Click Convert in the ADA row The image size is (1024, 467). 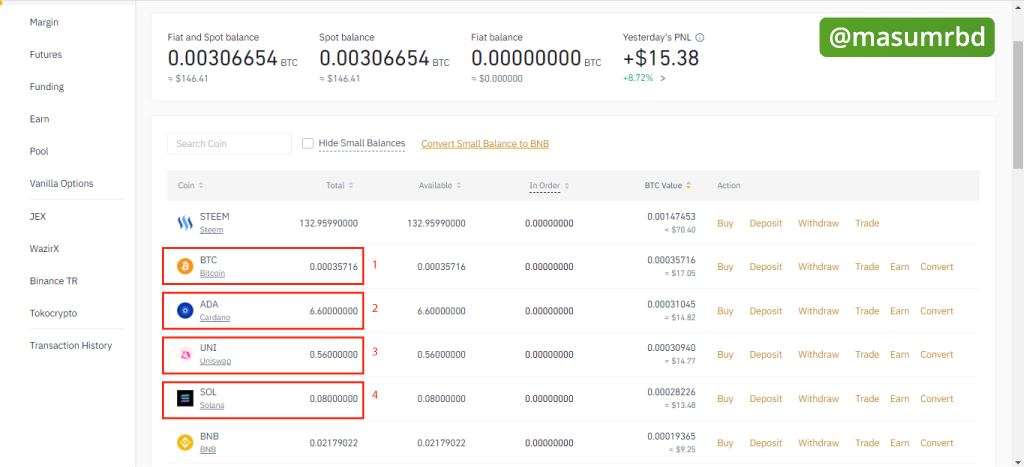point(936,311)
